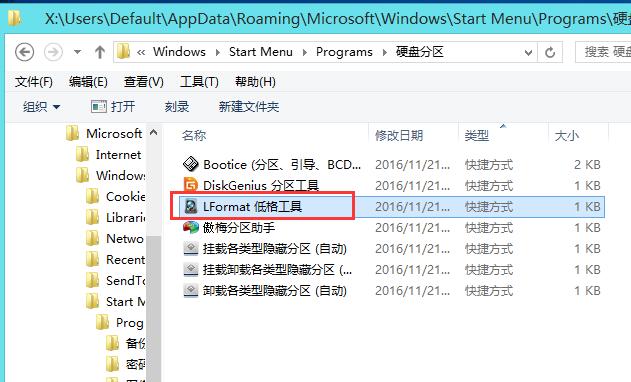Go back using the Back arrow
Viewport: 631px width, 382px height.
(x=24, y=52)
